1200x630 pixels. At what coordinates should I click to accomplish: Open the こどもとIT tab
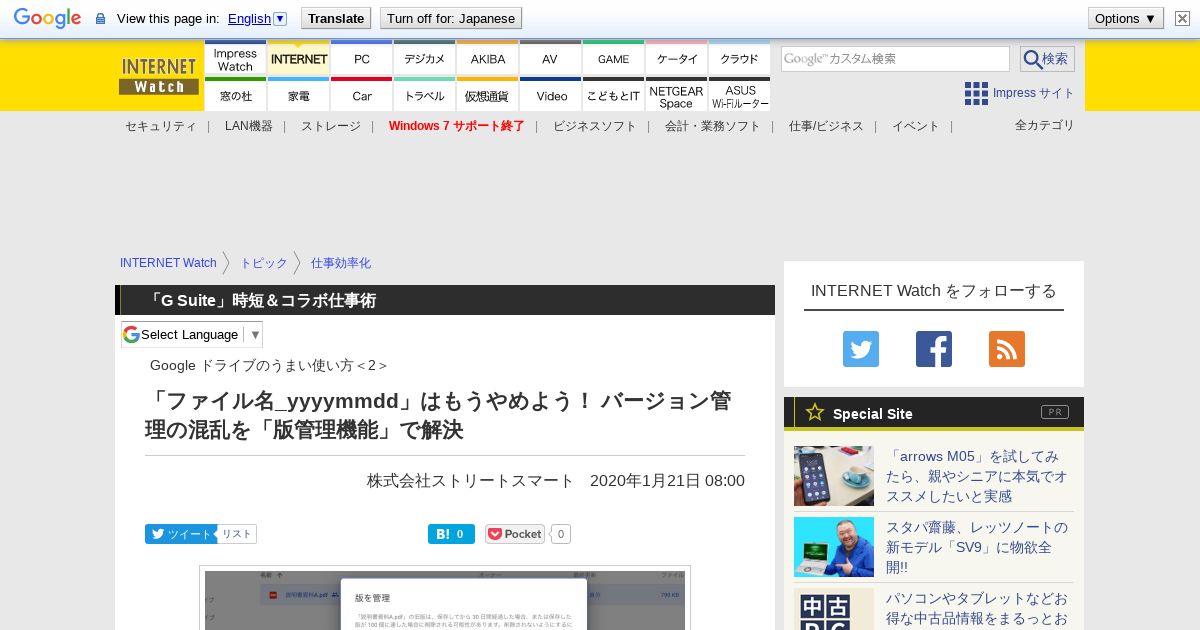coord(613,95)
